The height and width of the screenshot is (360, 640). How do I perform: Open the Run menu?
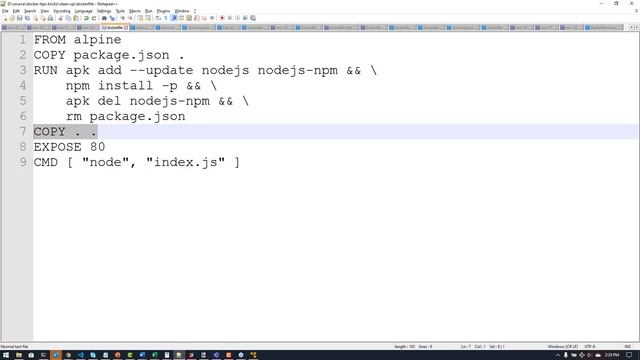coord(149,11)
